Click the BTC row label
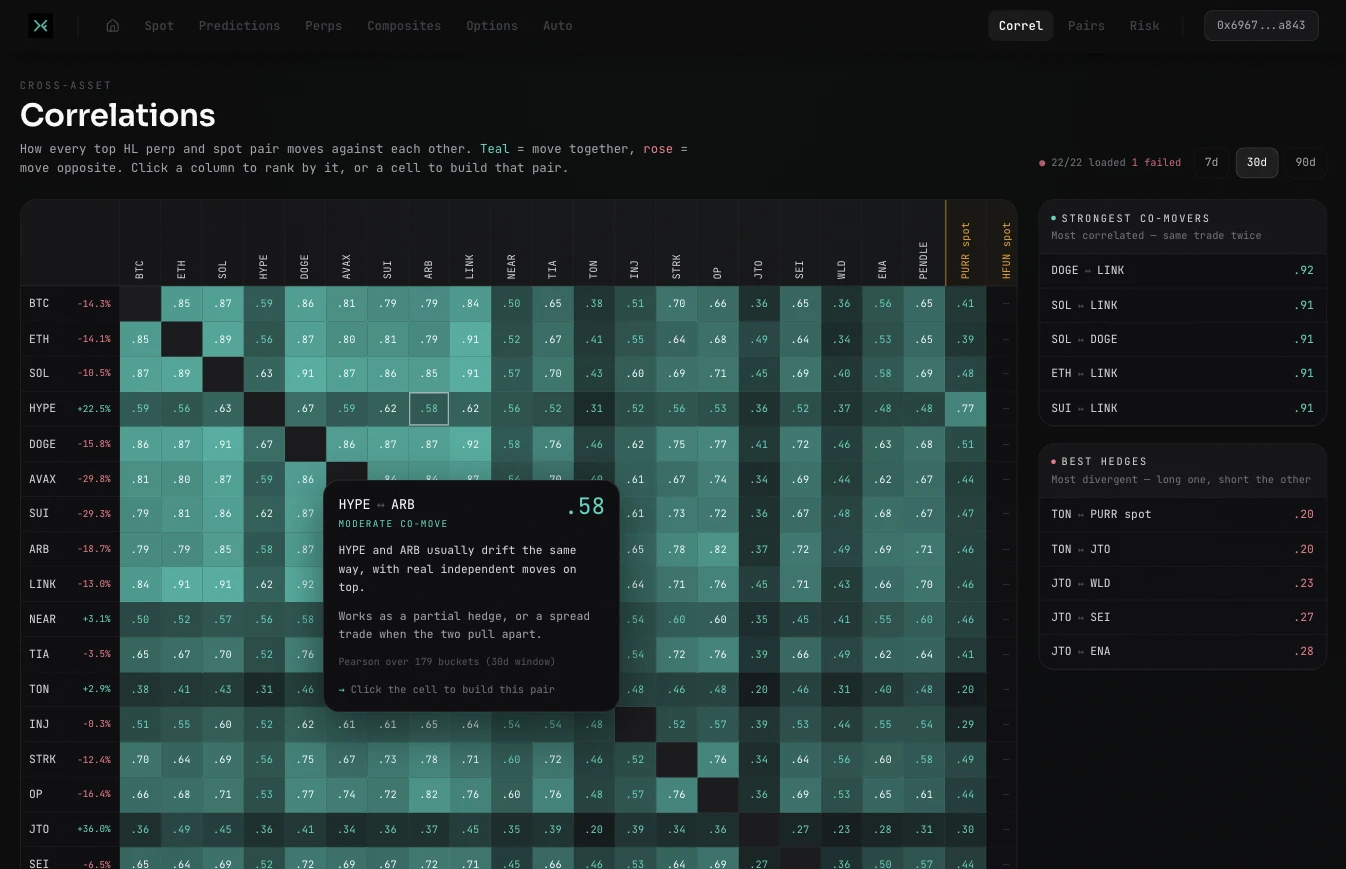 [x=70, y=304]
